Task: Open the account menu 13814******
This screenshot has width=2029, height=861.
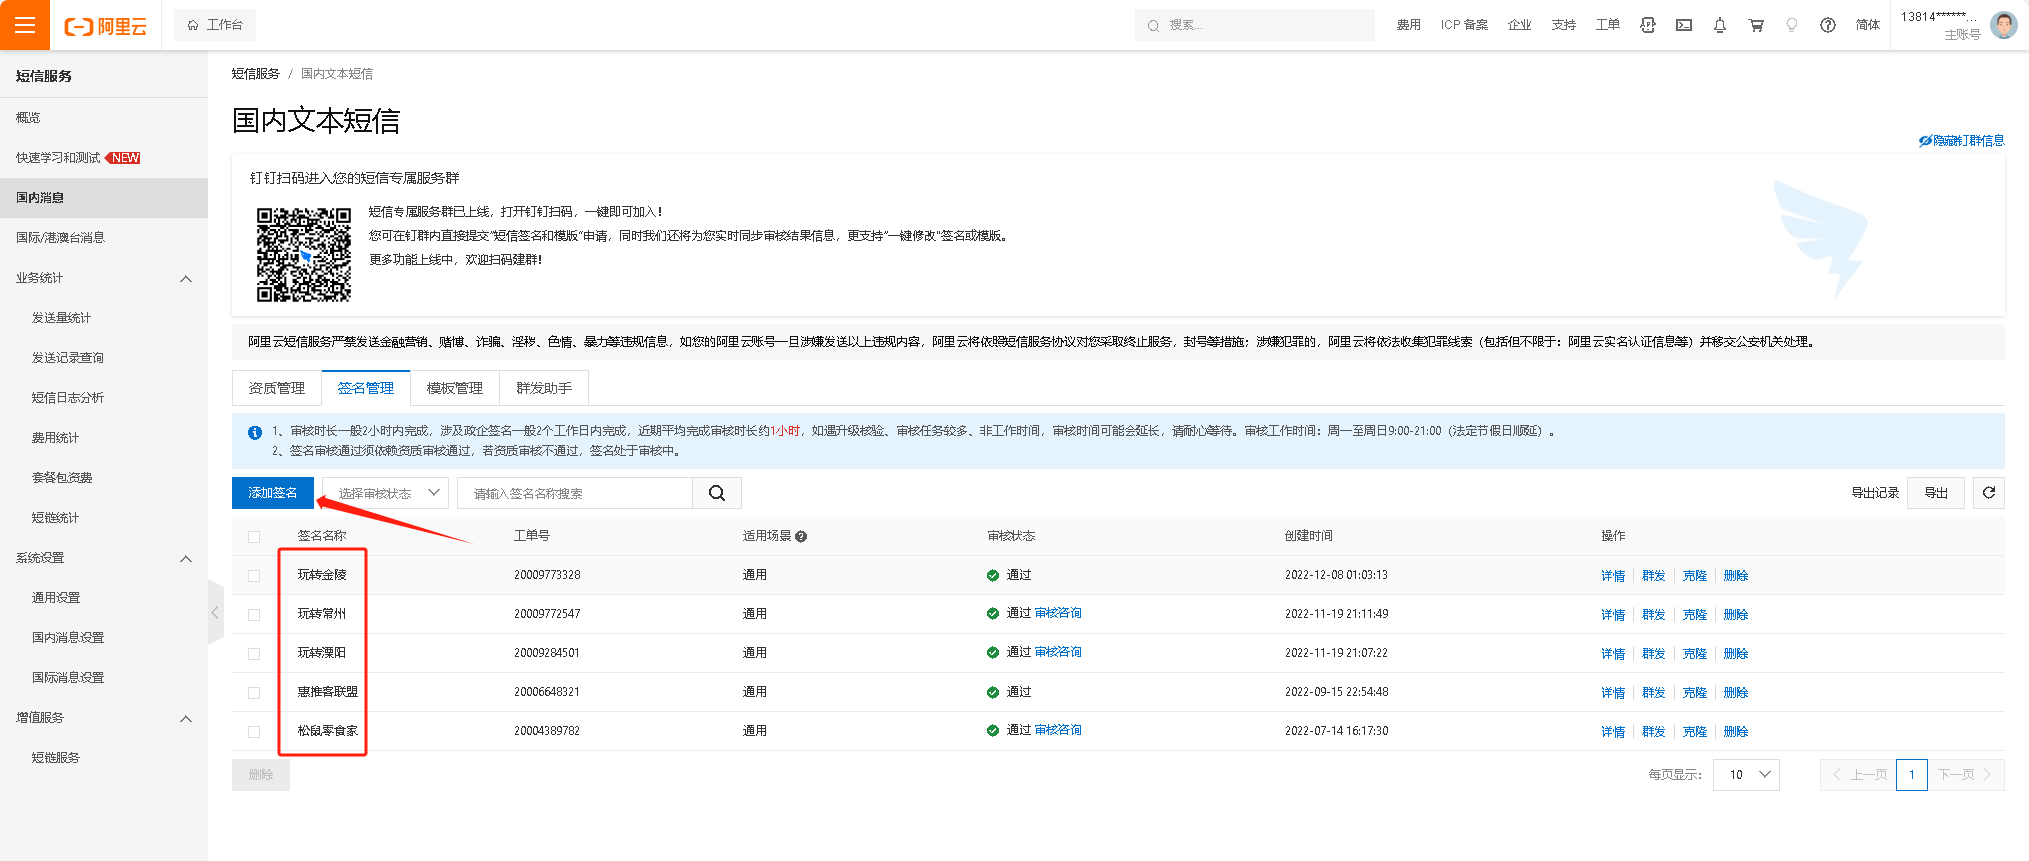Action: pos(1940,25)
